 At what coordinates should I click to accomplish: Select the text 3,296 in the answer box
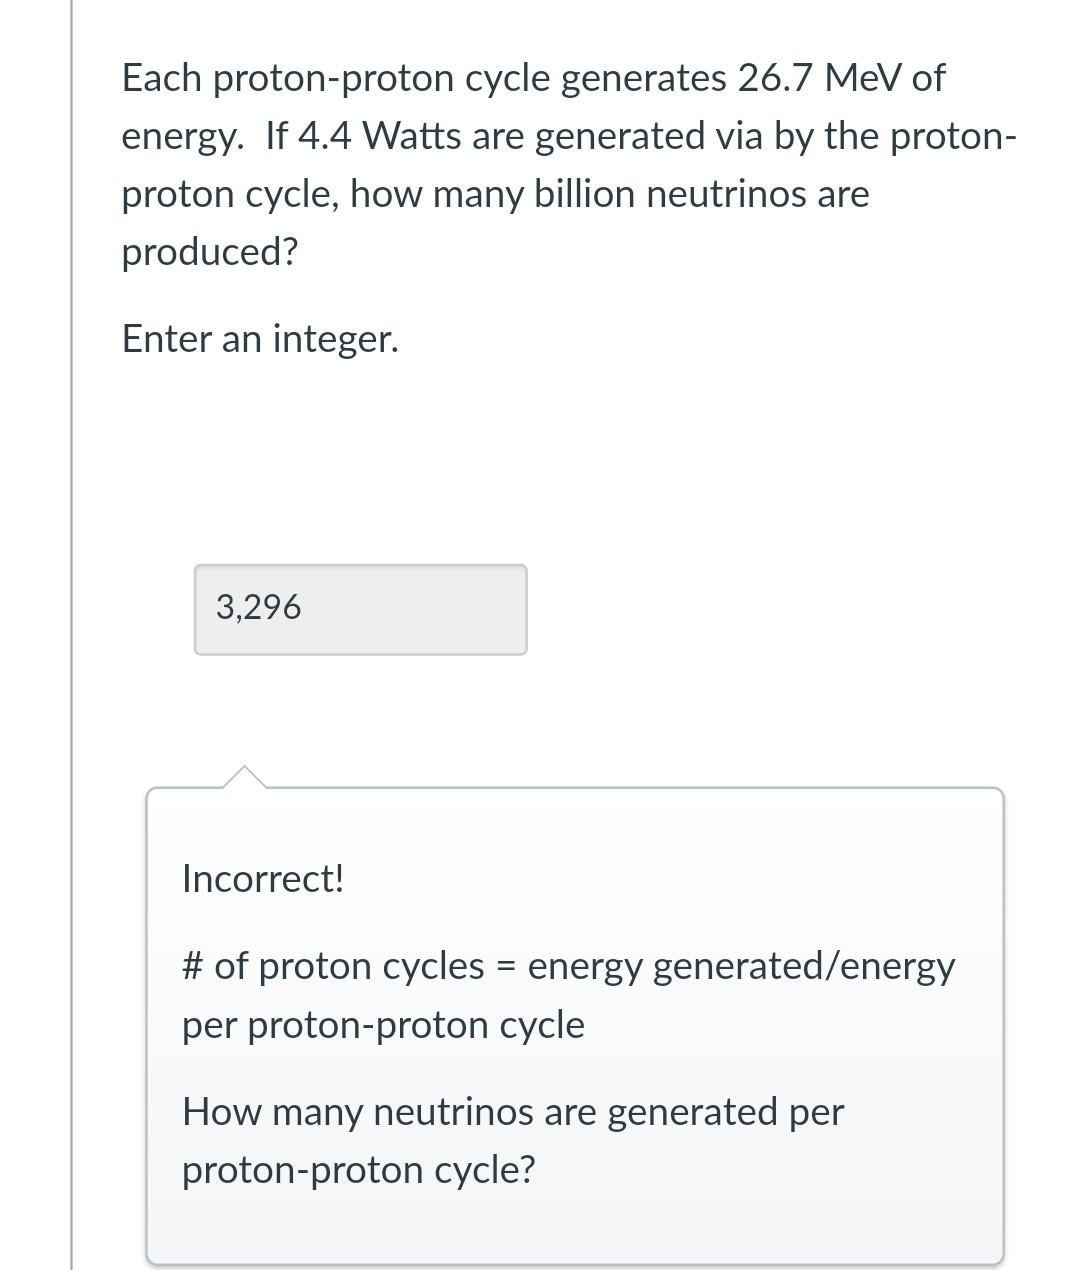pyautogui.click(x=258, y=606)
